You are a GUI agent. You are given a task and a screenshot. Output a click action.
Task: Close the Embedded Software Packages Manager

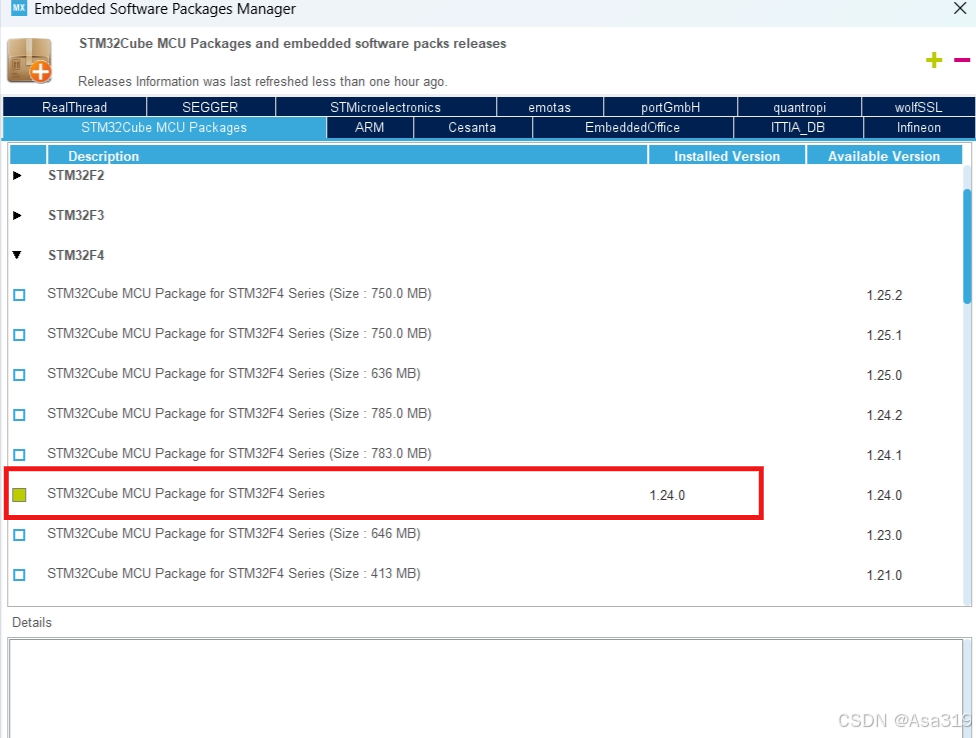click(x=960, y=8)
